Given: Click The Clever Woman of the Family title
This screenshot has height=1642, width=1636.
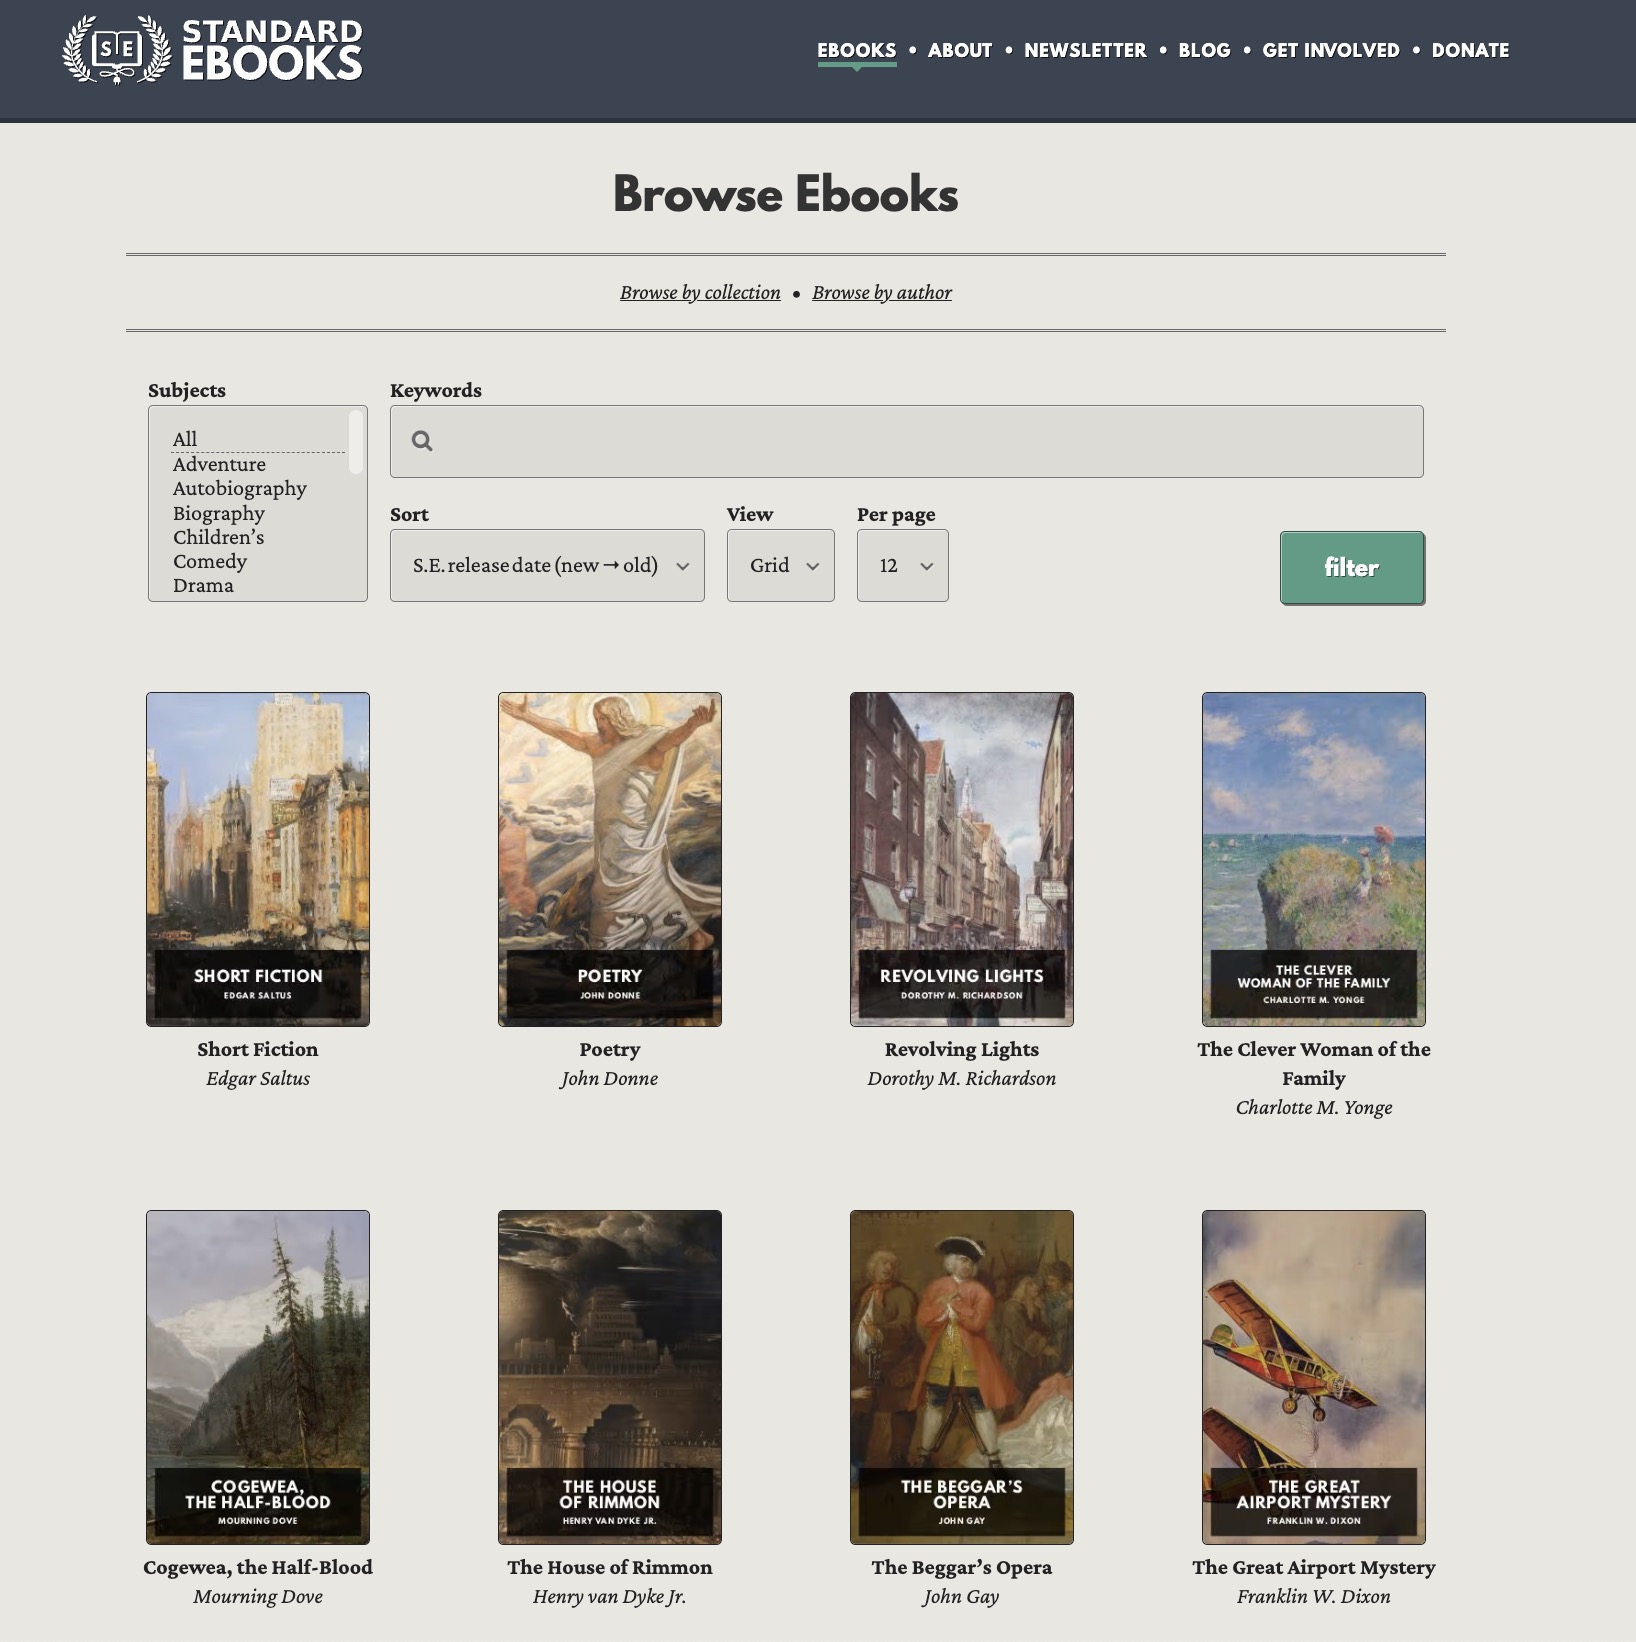Looking at the screenshot, I should click(1314, 1063).
